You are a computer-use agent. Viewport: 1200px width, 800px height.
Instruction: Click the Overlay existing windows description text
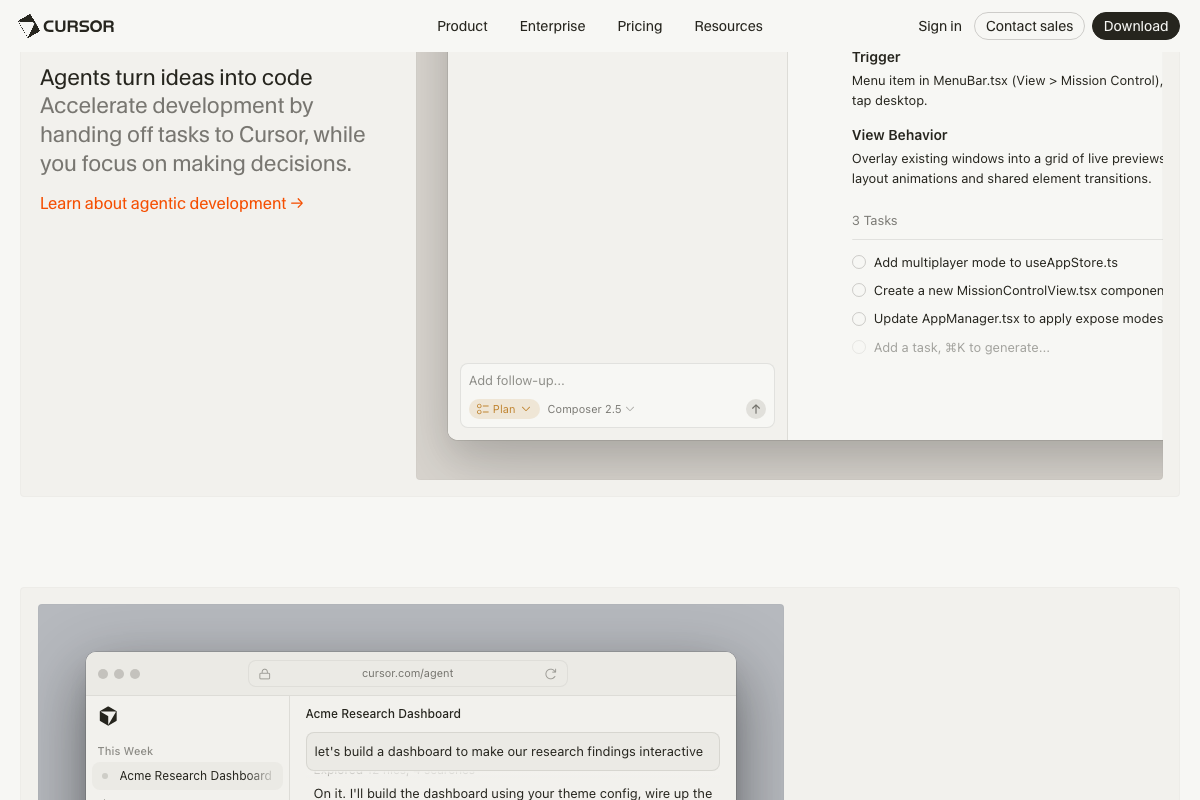point(1007,169)
